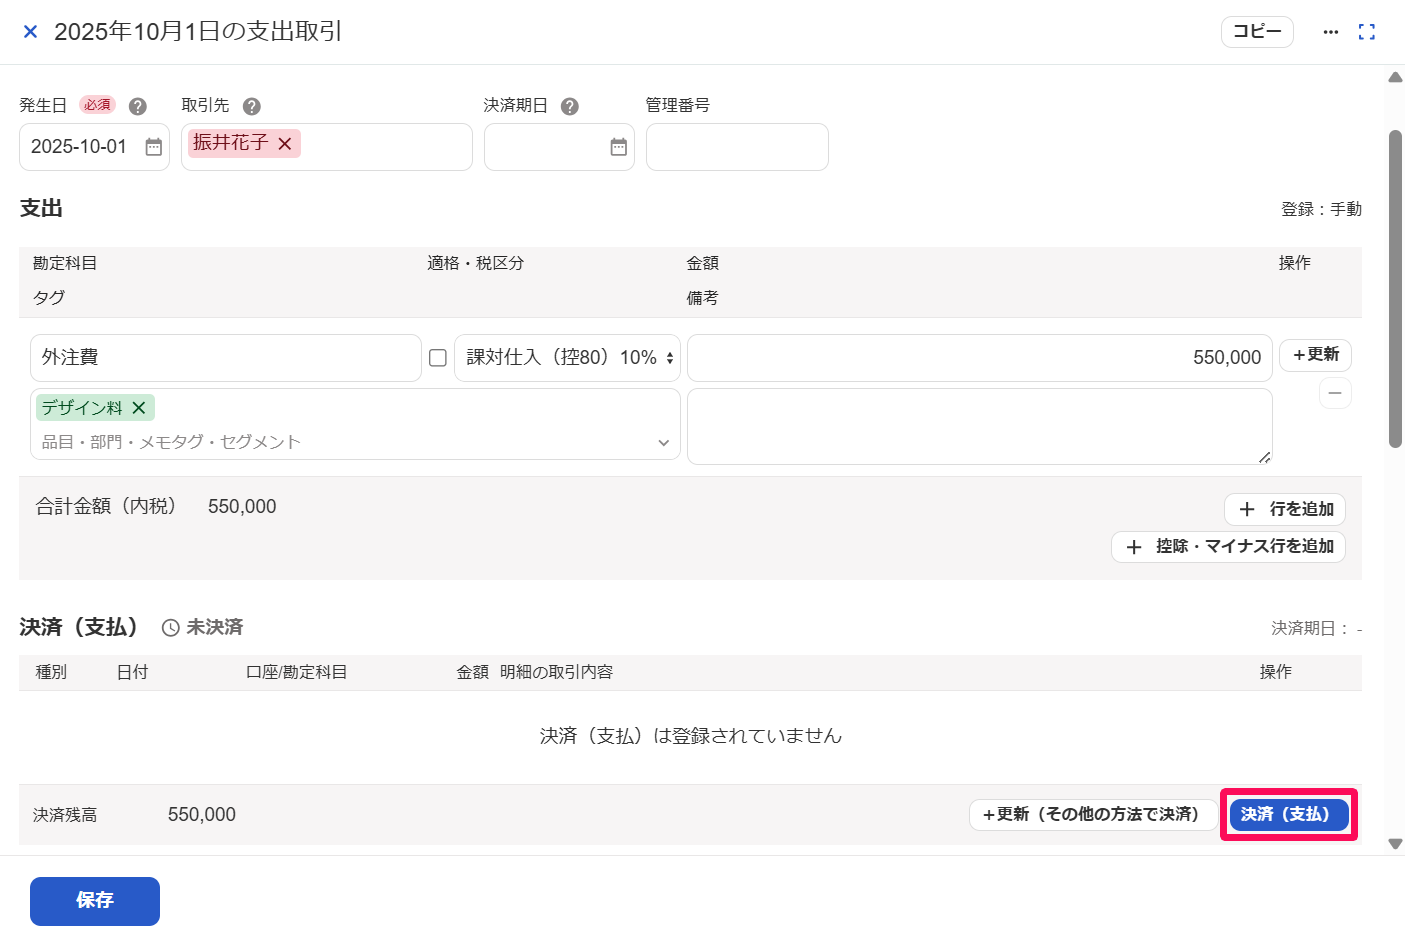Screen dimensions: 1405x950
Task: Open calendar icon in 発生日 field
Action: (x=154, y=147)
